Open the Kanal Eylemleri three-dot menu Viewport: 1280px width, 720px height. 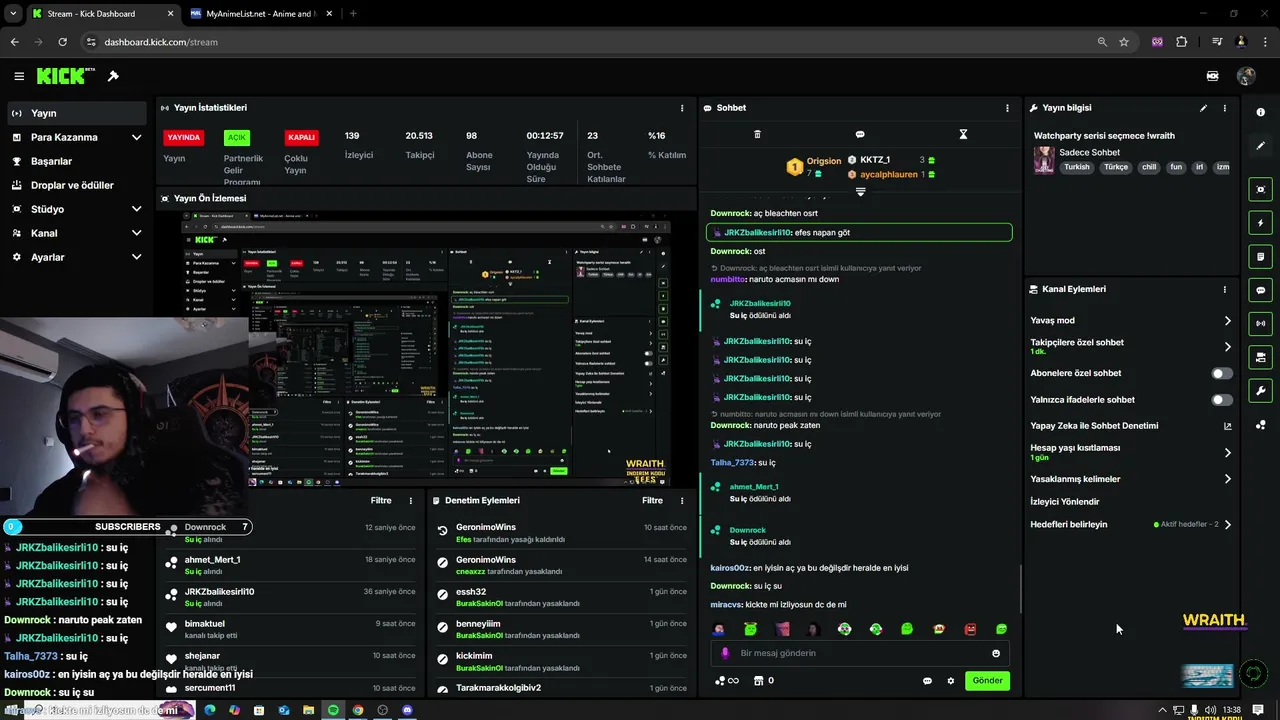1225,289
